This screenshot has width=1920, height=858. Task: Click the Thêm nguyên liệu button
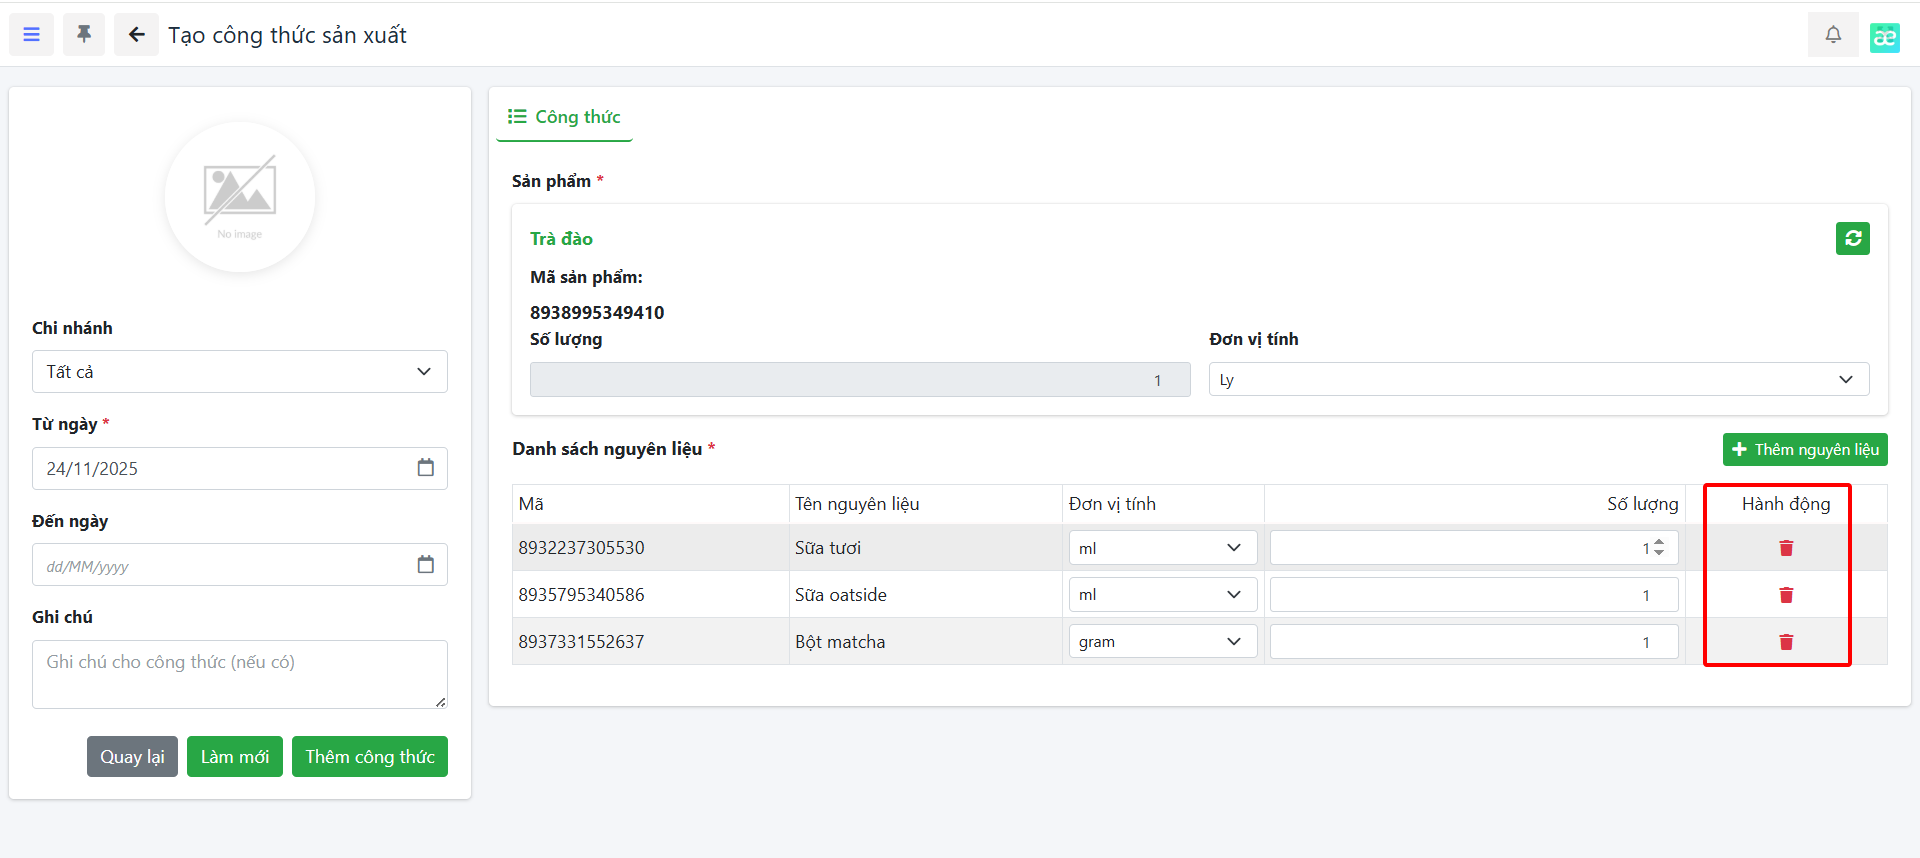[x=1804, y=450]
